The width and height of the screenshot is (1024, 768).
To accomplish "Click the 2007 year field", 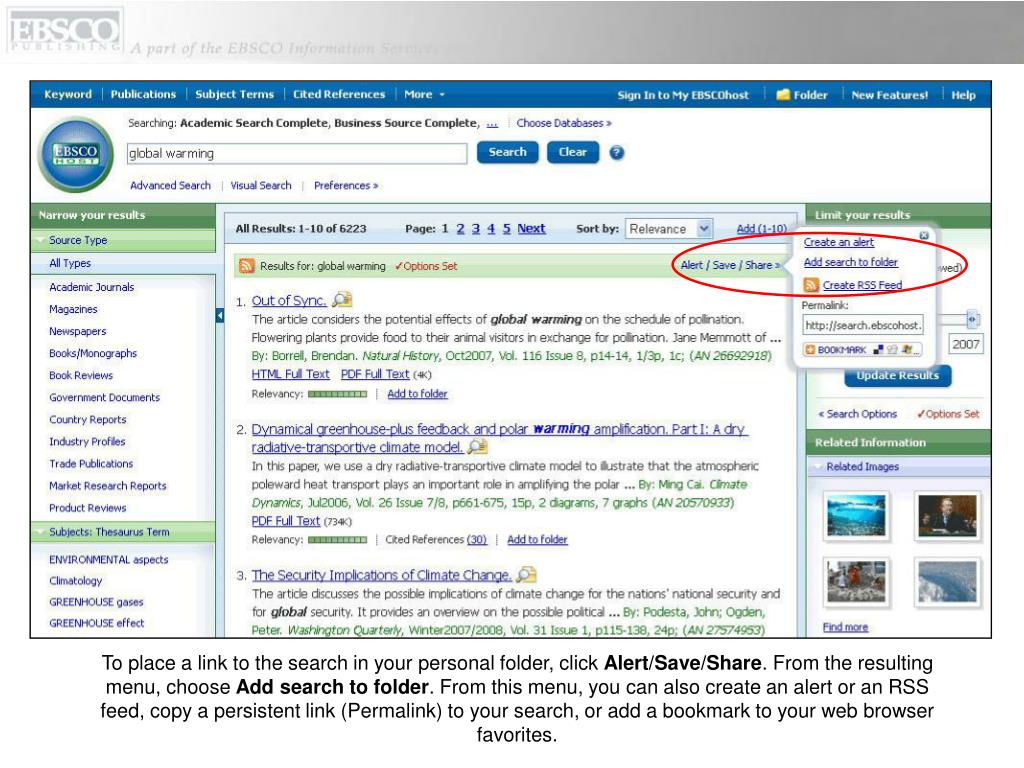I will coord(965,344).
